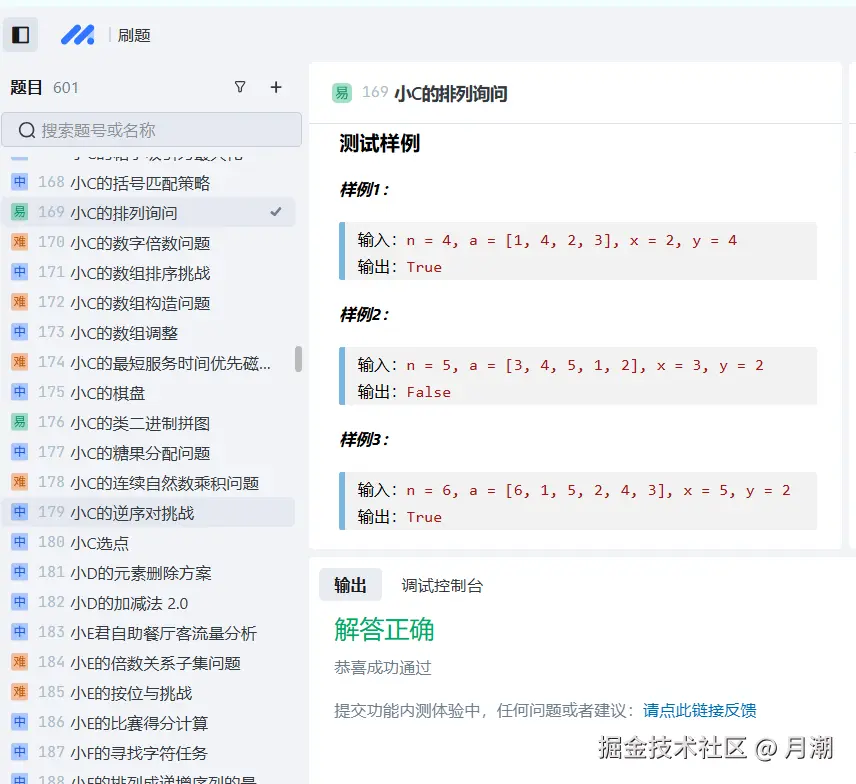Toggle the solved checkmark on problem 169

click(x=277, y=212)
